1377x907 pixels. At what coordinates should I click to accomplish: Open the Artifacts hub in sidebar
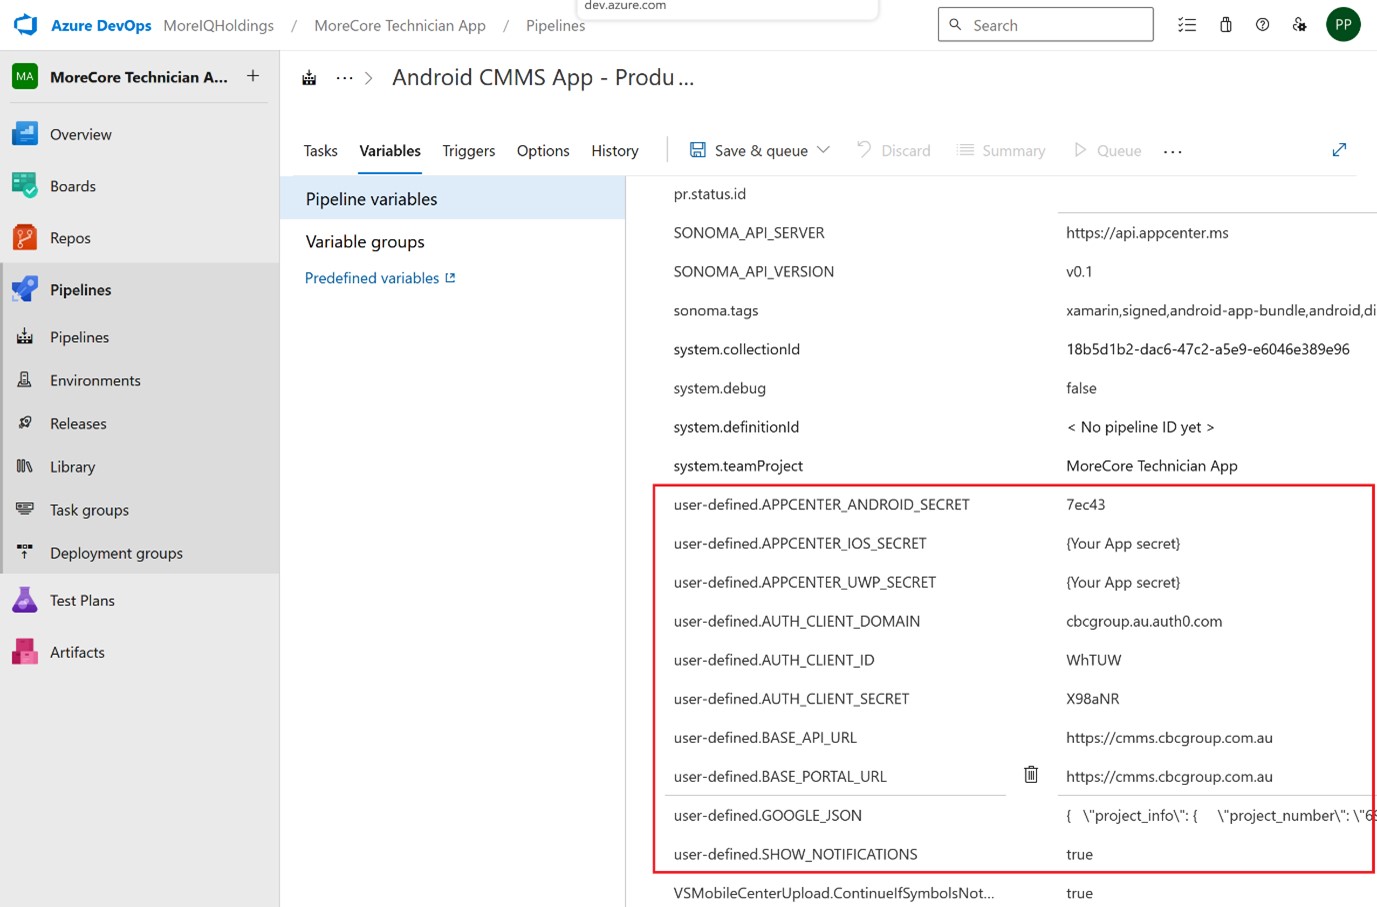click(77, 652)
